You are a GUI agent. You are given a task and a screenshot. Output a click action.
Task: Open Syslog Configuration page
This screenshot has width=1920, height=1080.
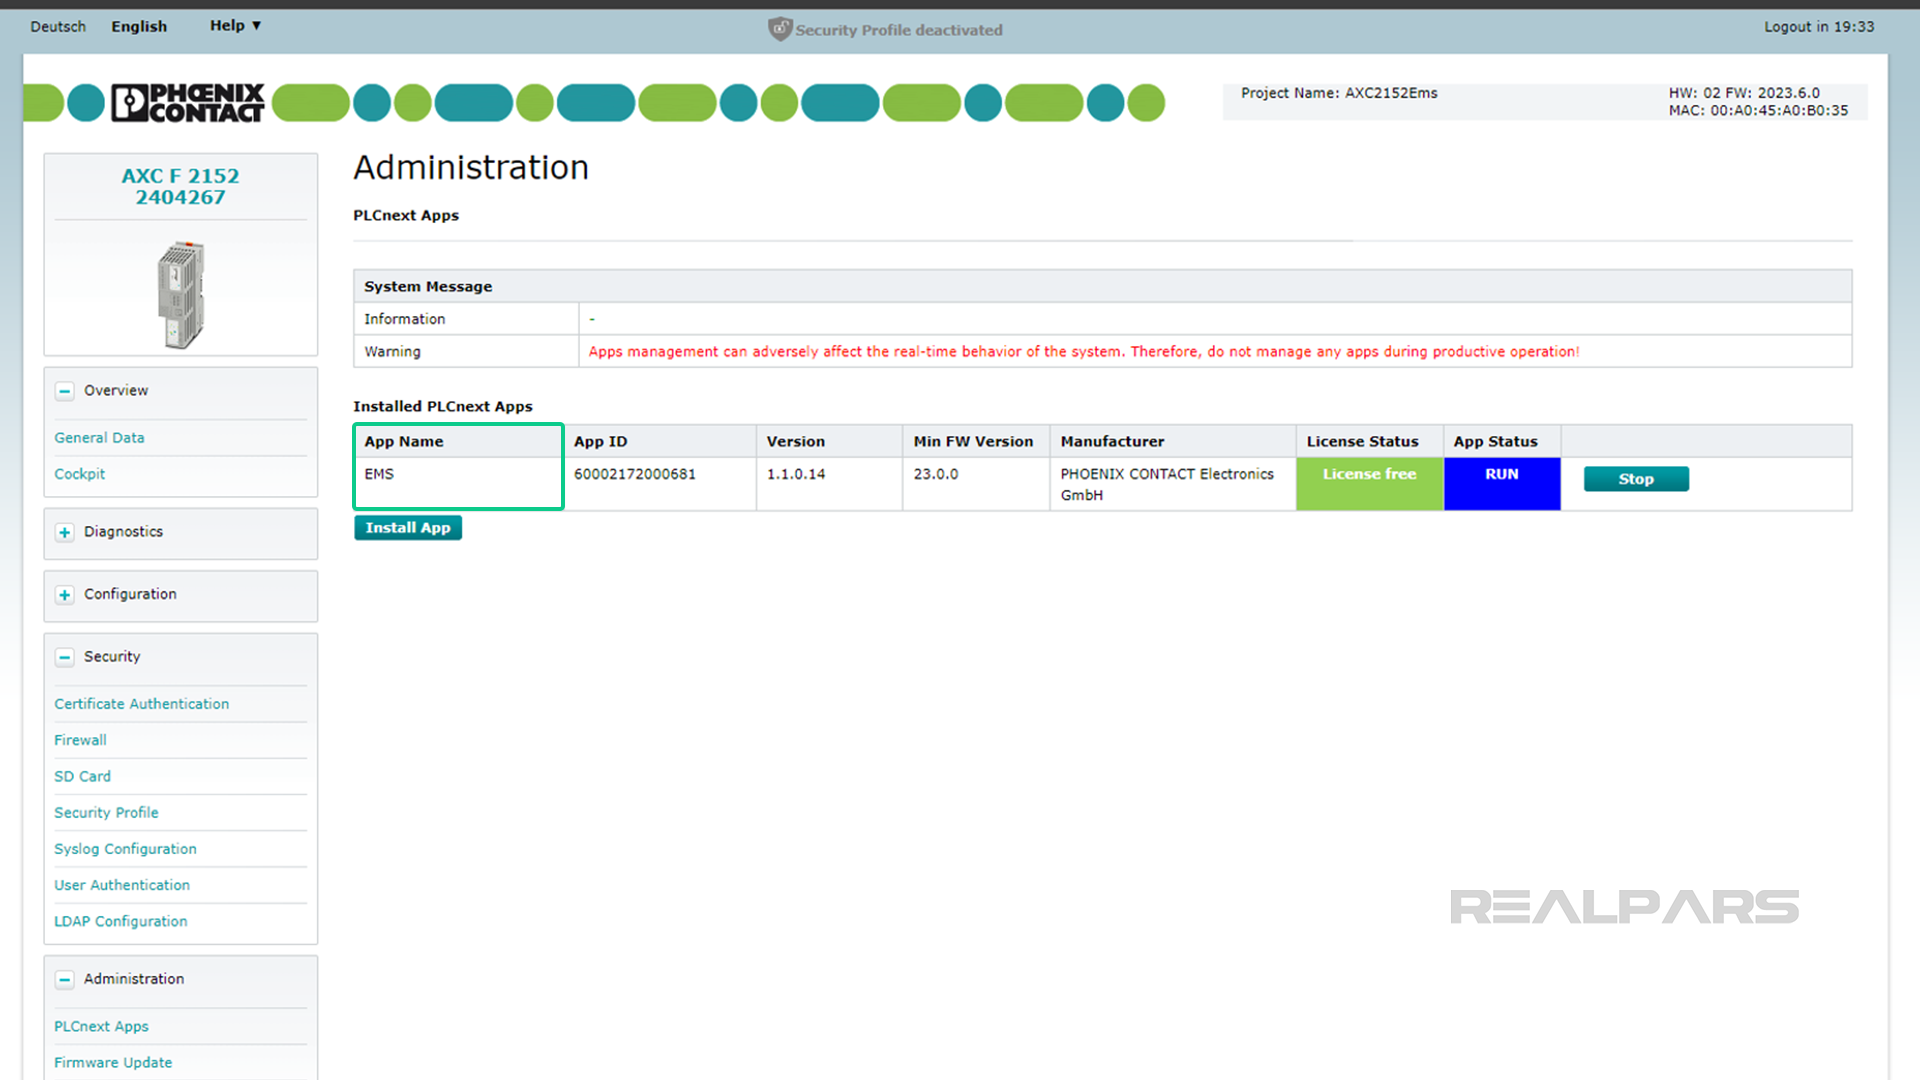coord(125,848)
